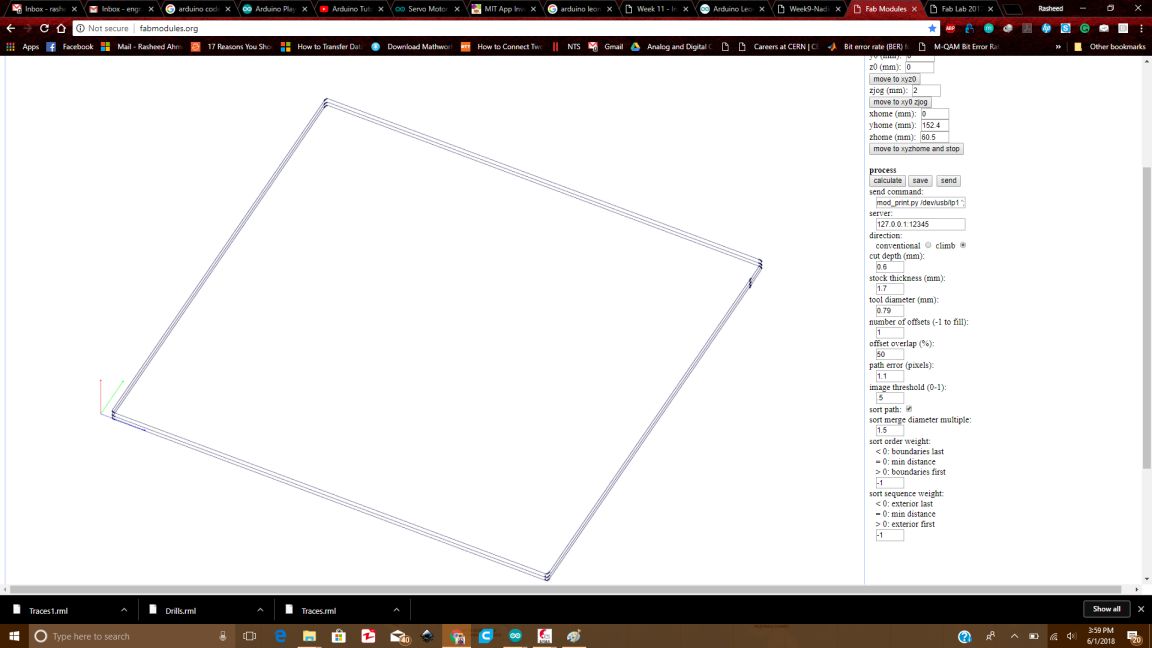Viewport: 1152px width, 648px height.
Task: Click the zhome (mm) field showing 60.5
Action: [x=934, y=137]
